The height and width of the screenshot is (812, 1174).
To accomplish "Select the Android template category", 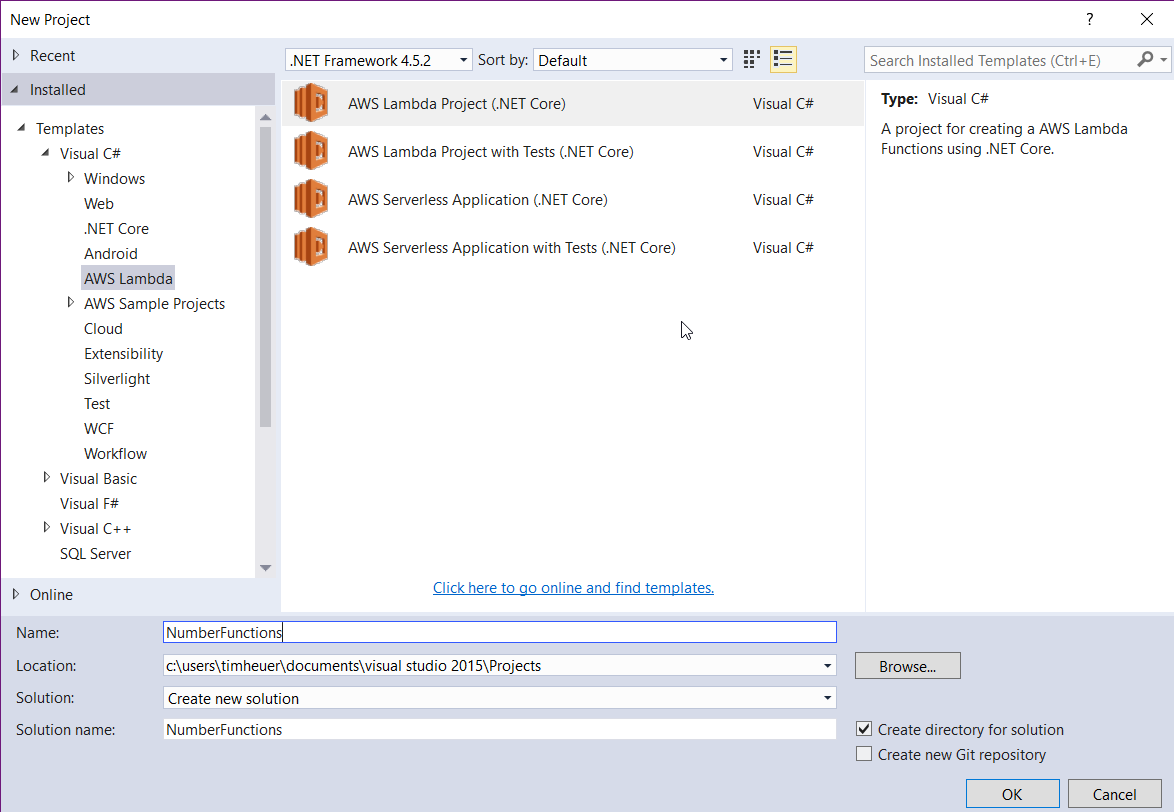I will pyautogui.click(x=111, y=254).
